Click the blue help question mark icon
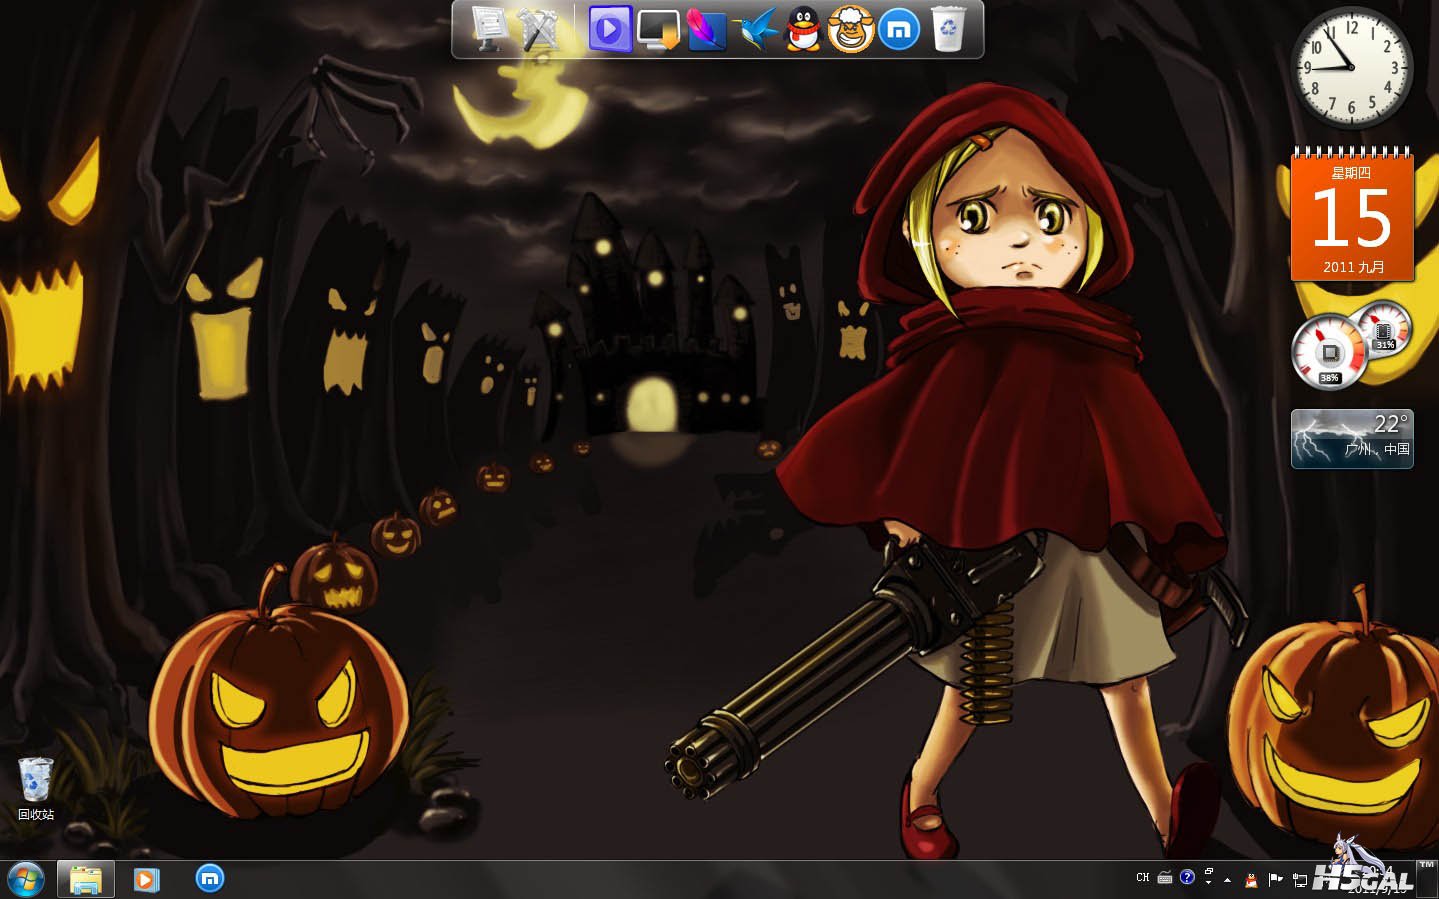Screen dimensions: 1439x899 tap(1187, 877)
